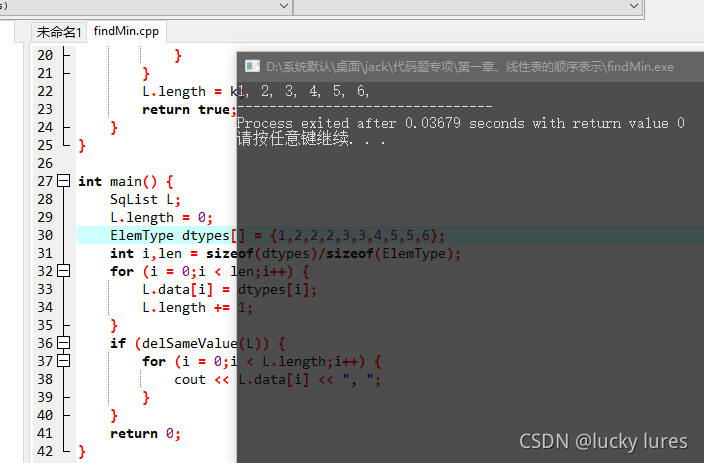Collapse the main function fold at line 27
Screen dimensions: 704x463
(64, 181)
